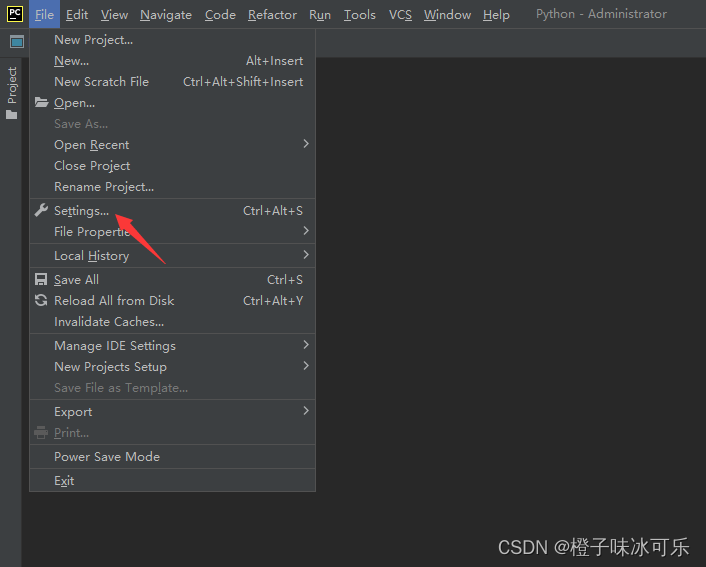Expand the Open Recent submenu arrow
This screenshot has height=567, width=706.
tap(306, 144)
